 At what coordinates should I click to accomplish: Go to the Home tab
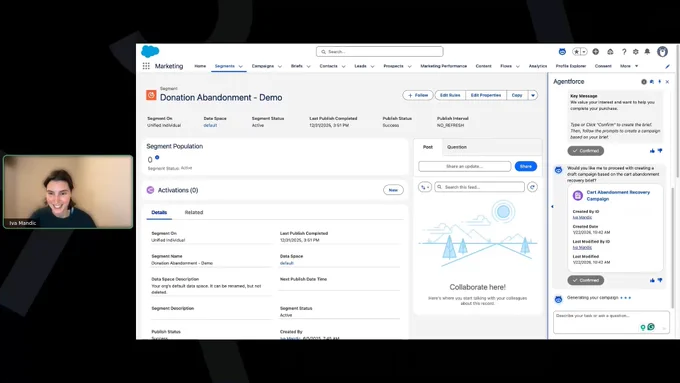[x=200, y=66]
